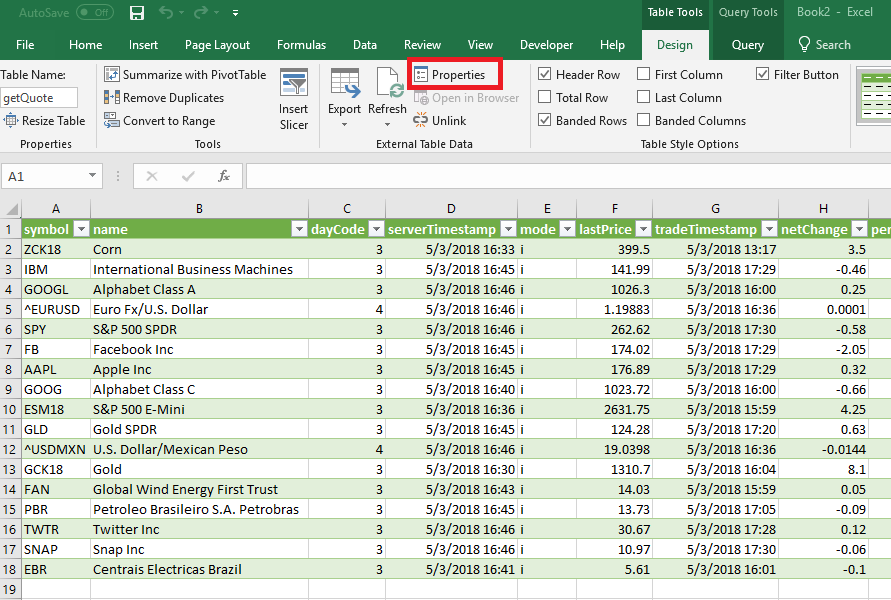
Task: Enable the Banded Columns checkbox
Action: [643, 120]
